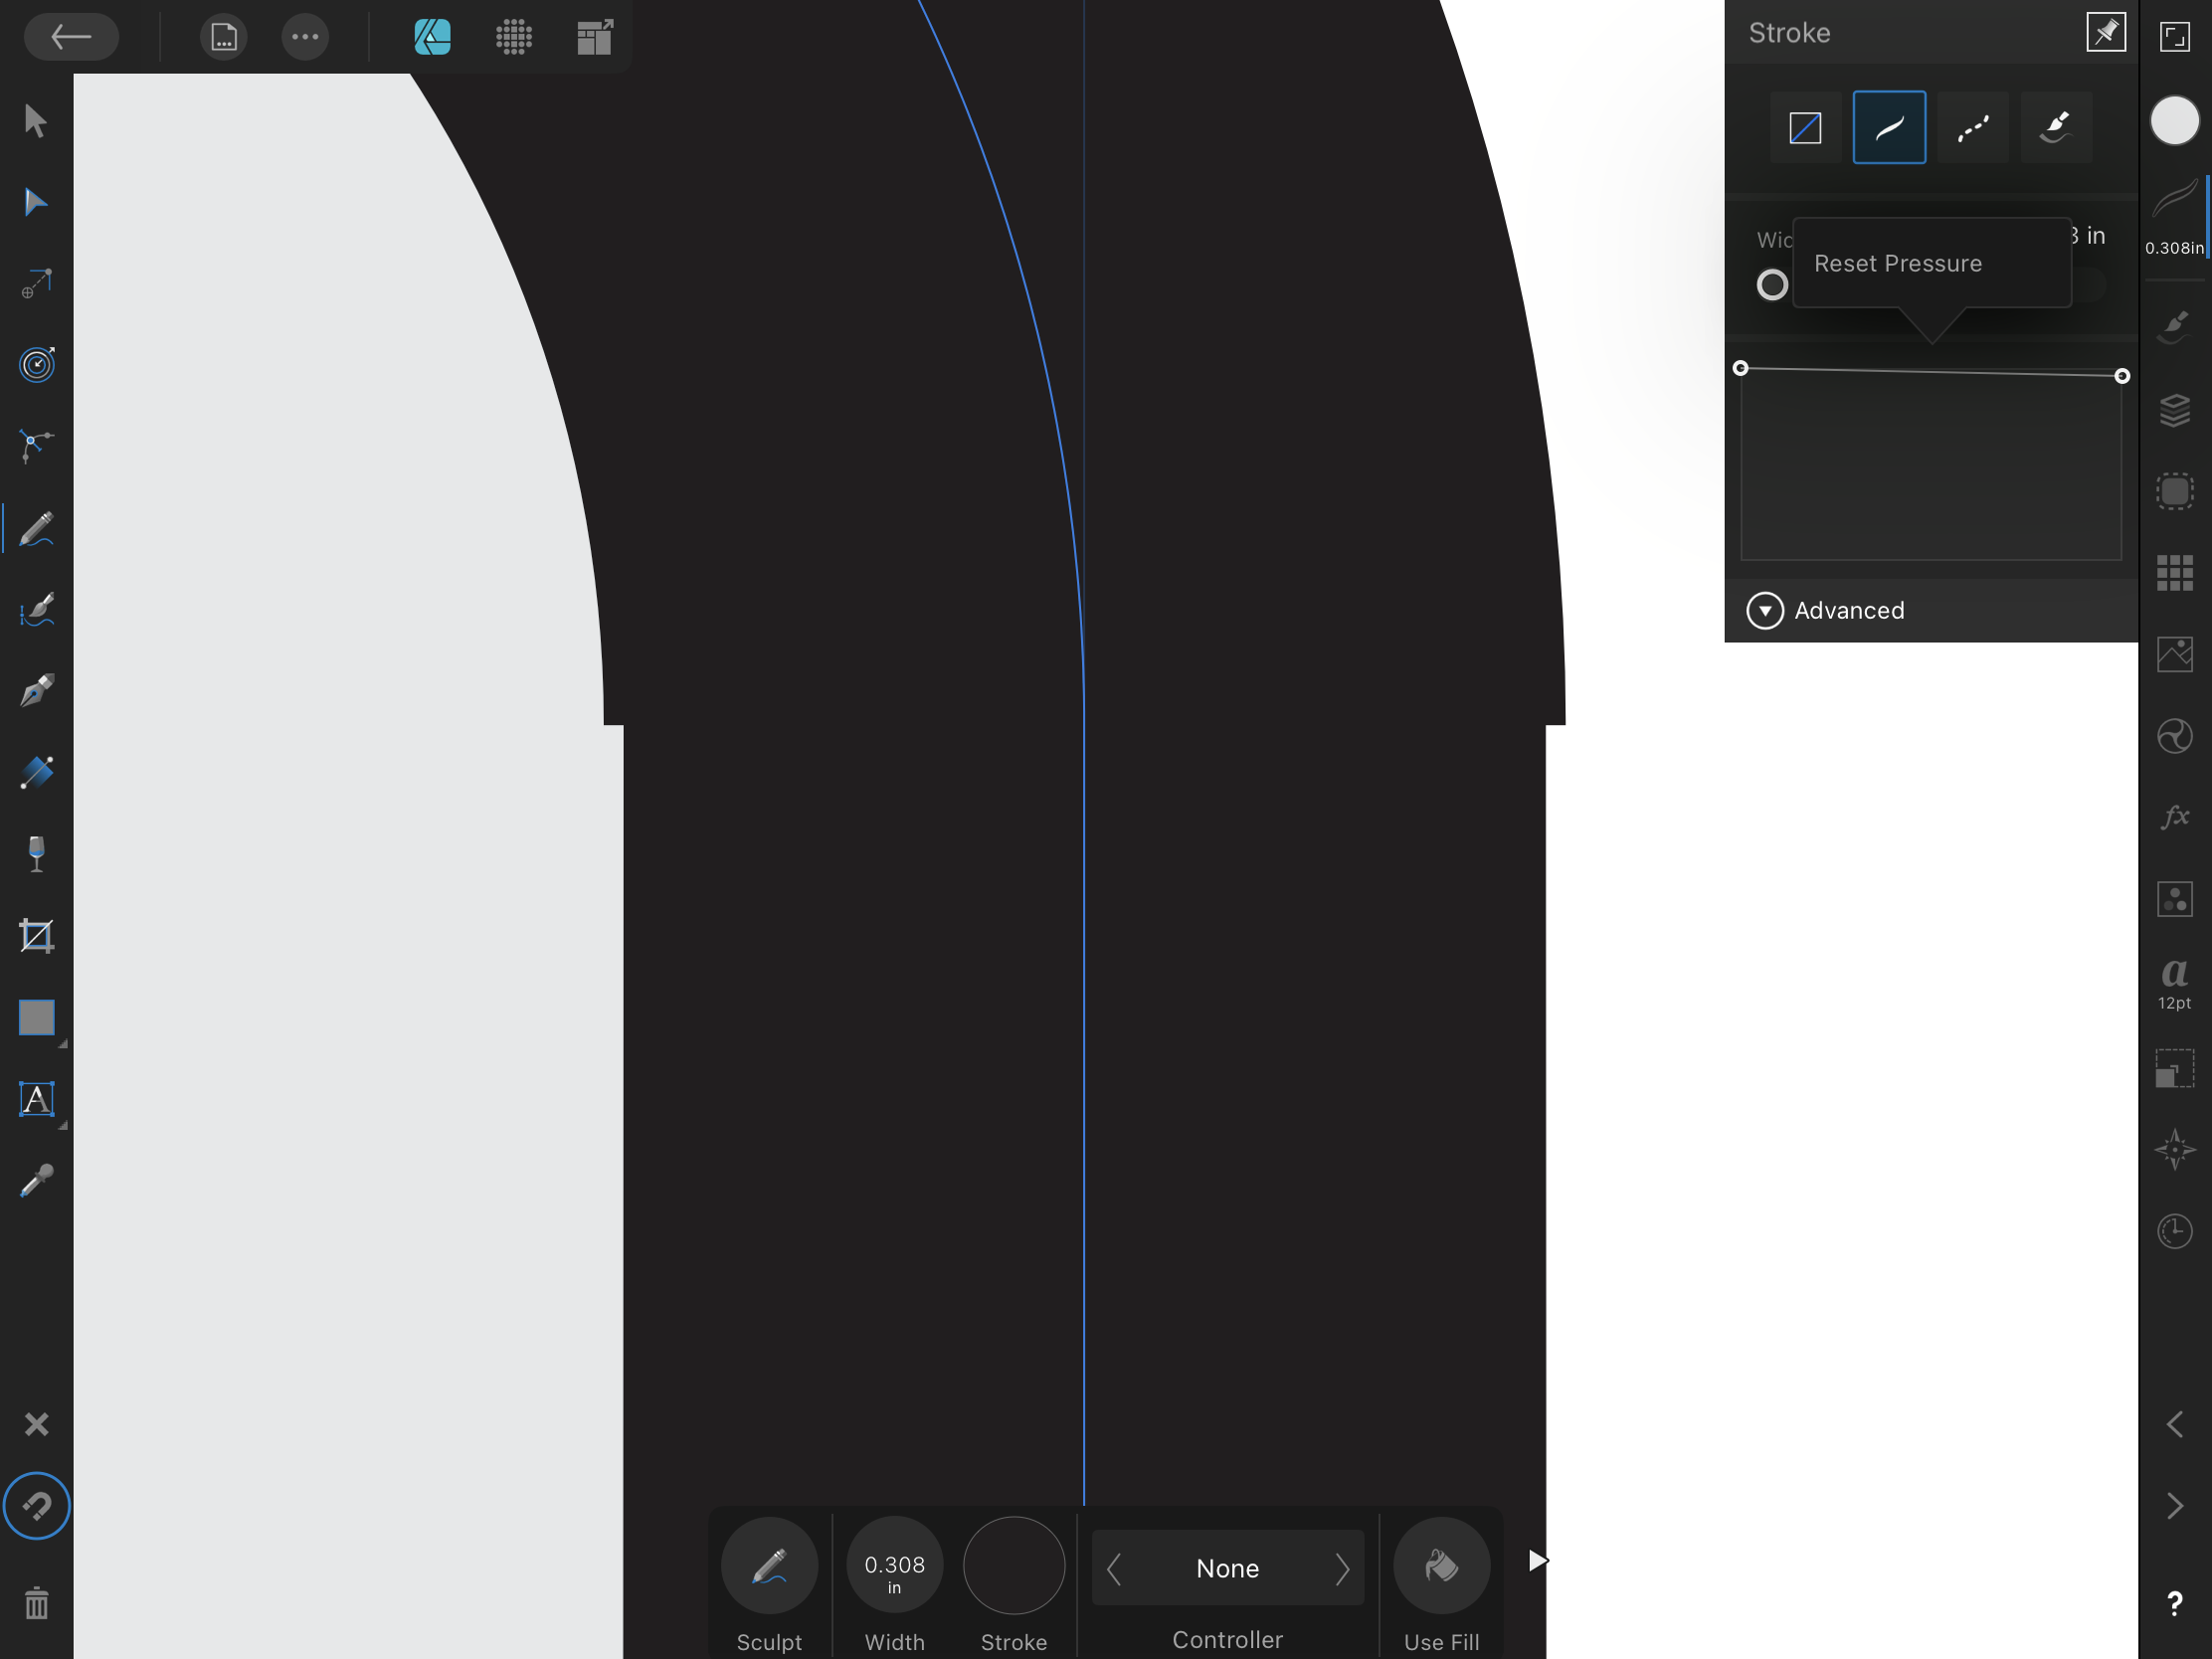The width and height of the screenshot is (2212, 1659).
Task: Open the white color swatch panel
Action: pyautogui.click(x=2174, y=121)
